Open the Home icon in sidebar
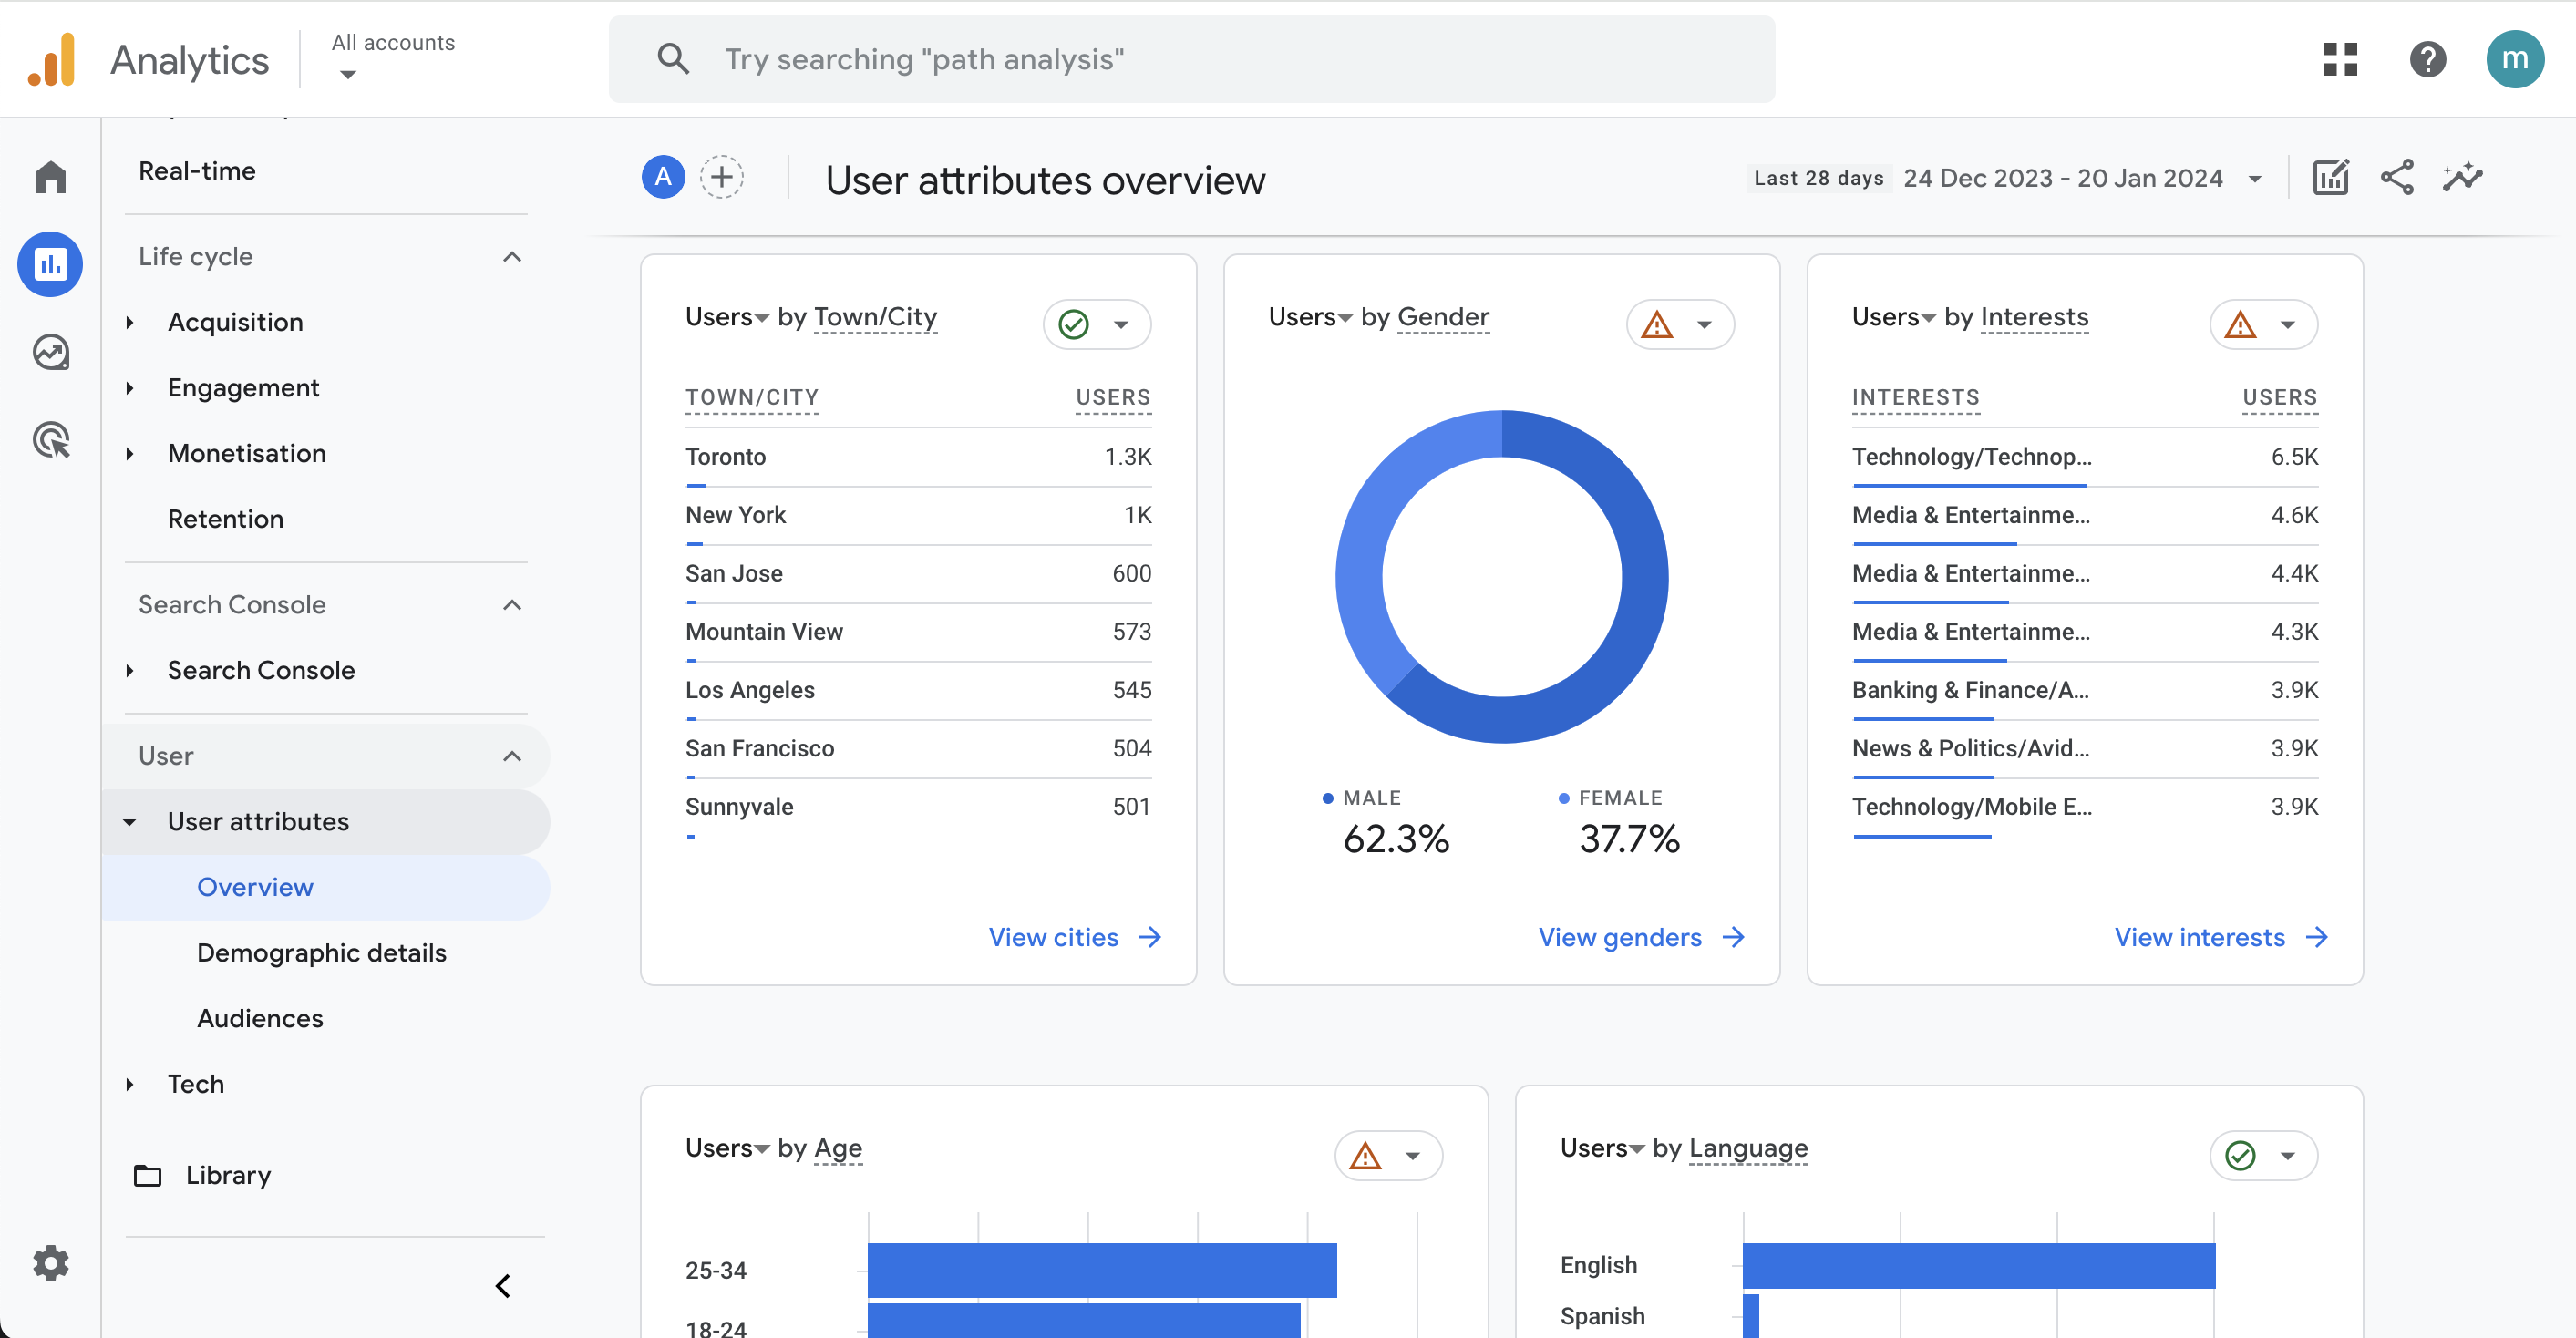Viewport: 2576px width, 1338px height. point(50,177)
